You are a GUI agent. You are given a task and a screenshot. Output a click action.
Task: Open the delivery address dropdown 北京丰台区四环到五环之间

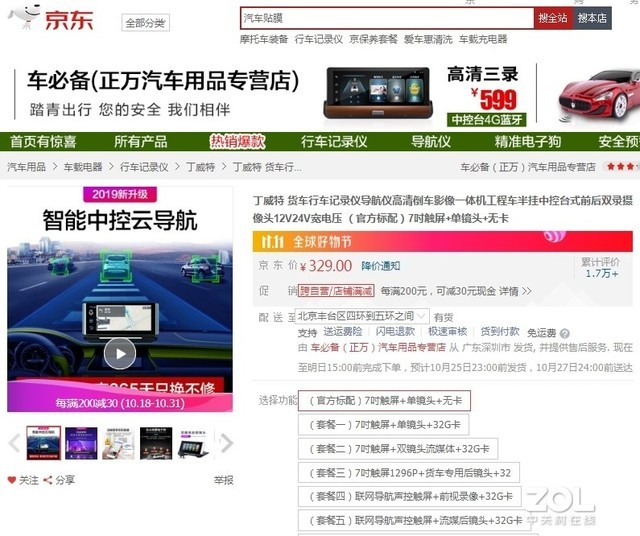[362, 316]
